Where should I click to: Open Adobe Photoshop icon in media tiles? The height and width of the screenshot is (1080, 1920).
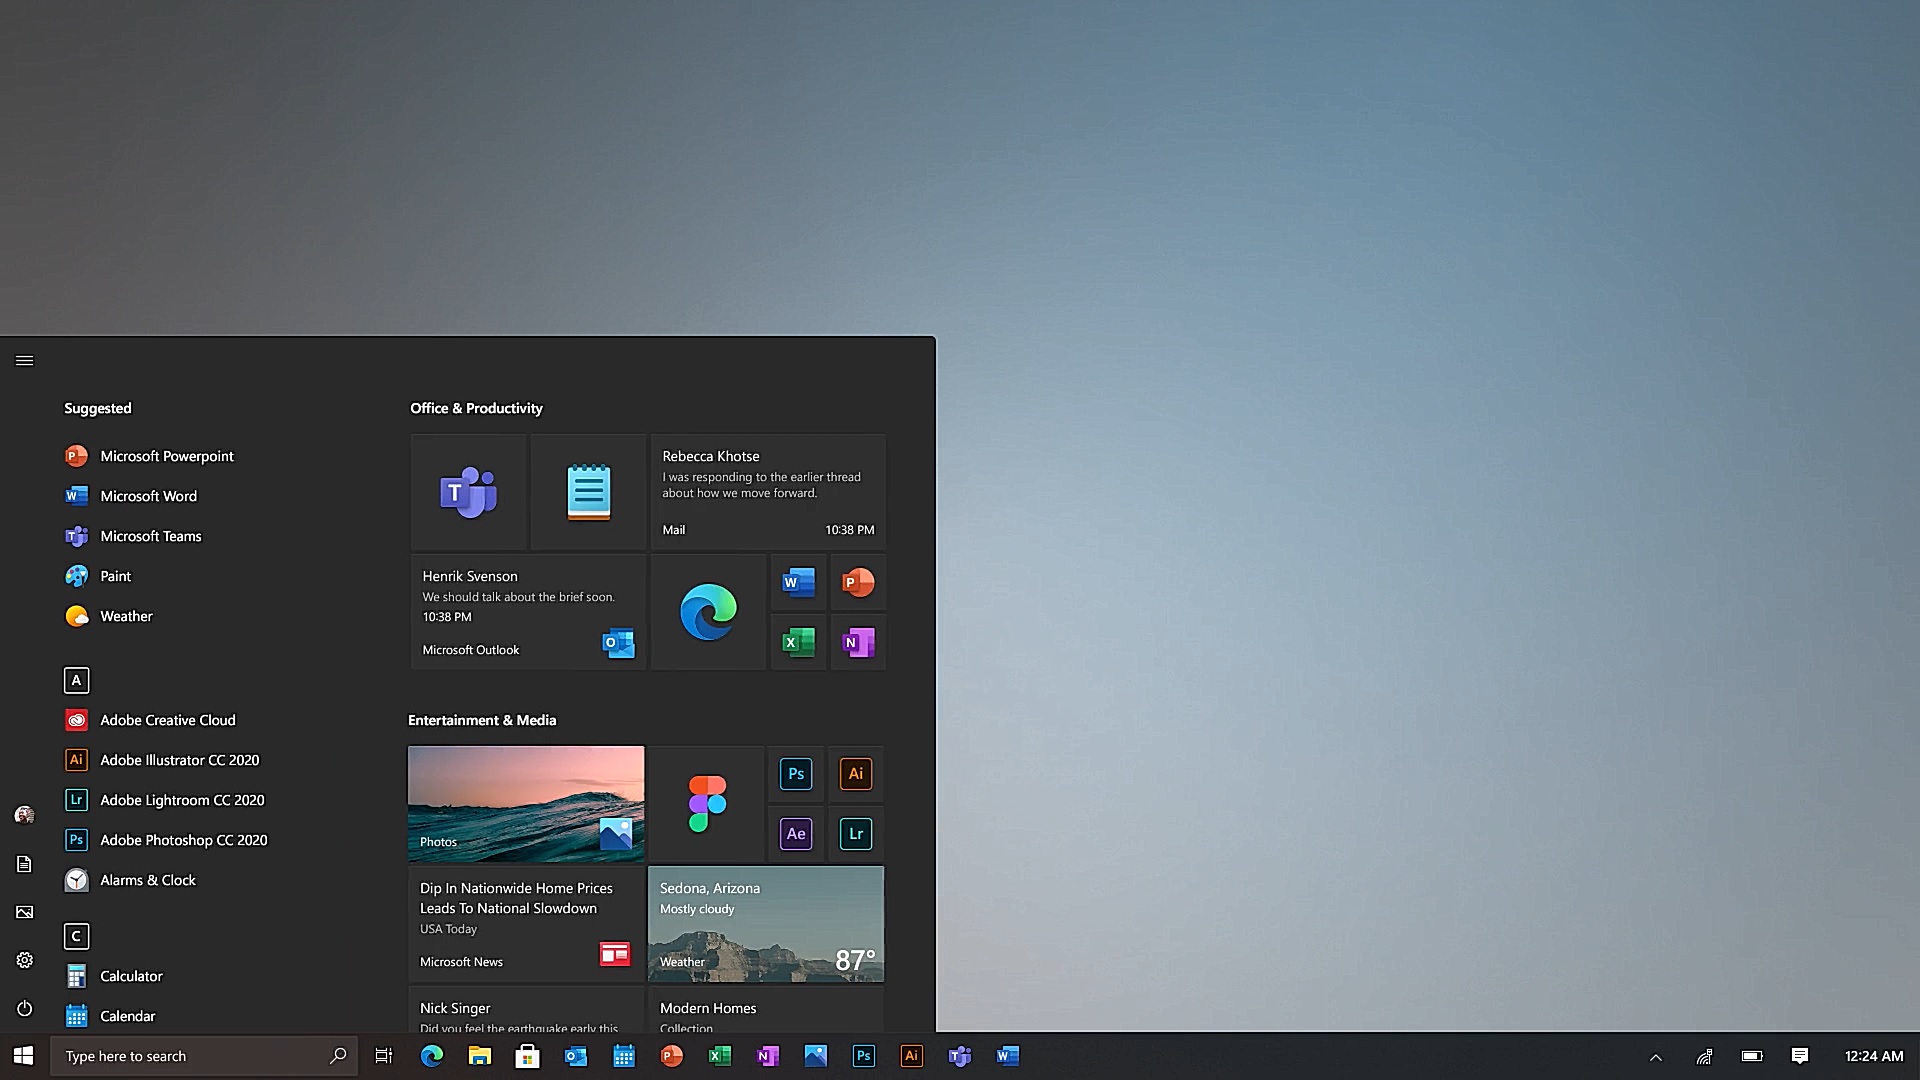coord(795,773)
